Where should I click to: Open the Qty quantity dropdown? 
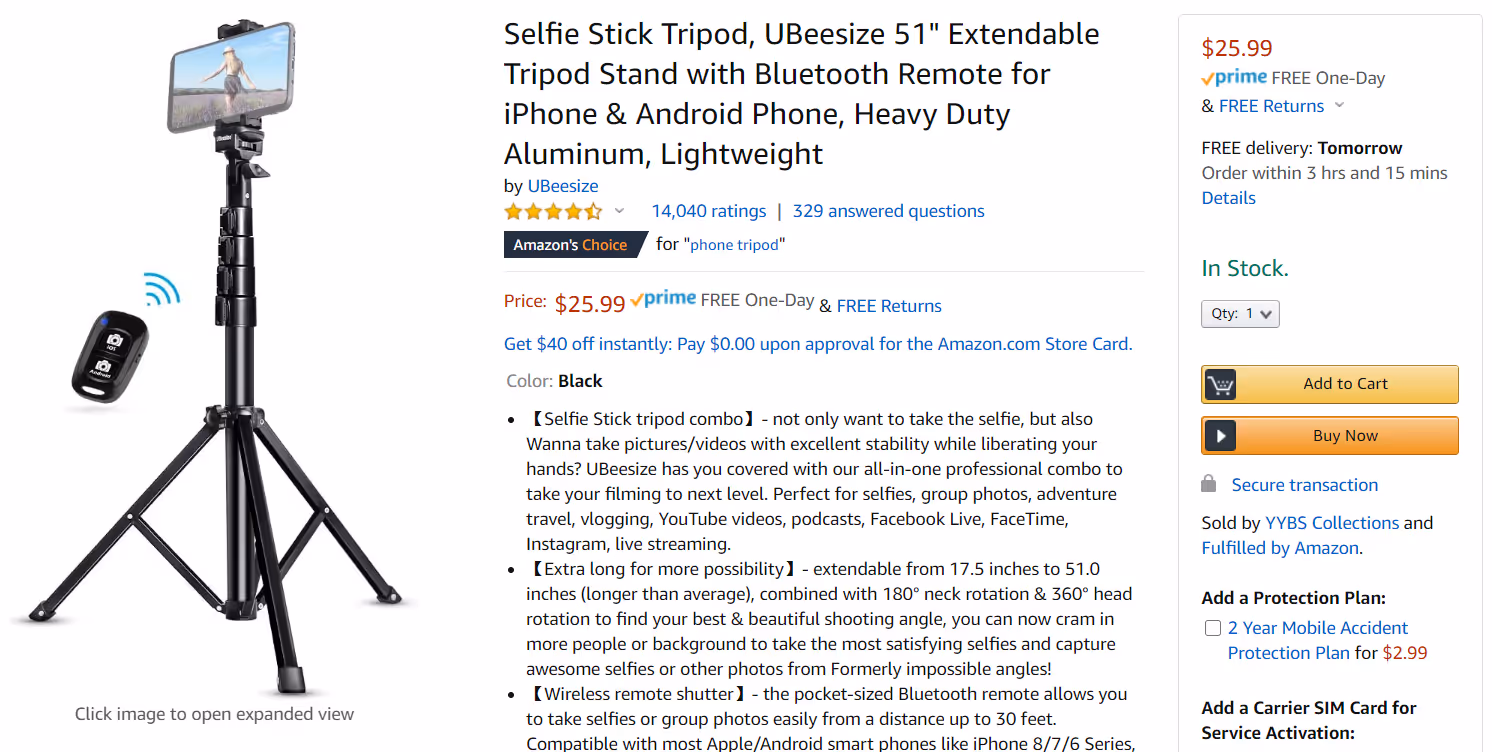(1240, 313)
